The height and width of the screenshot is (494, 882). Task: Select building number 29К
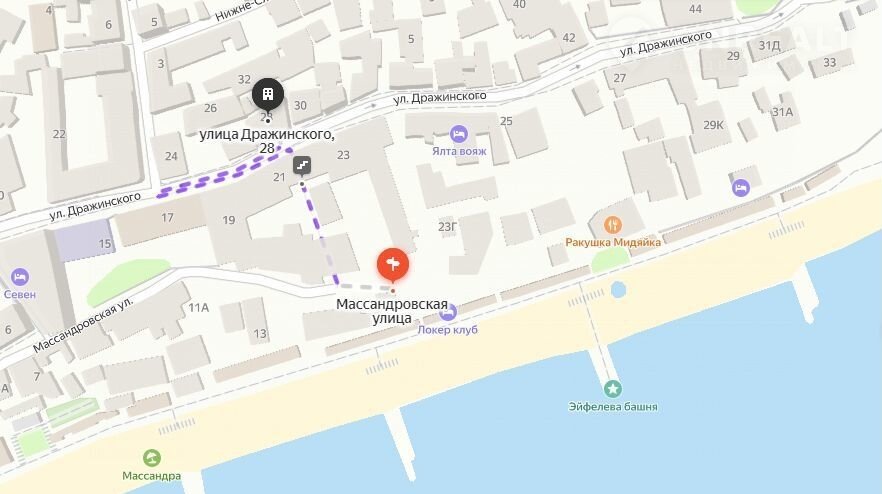pyautogui.click(x=713, y=125)
